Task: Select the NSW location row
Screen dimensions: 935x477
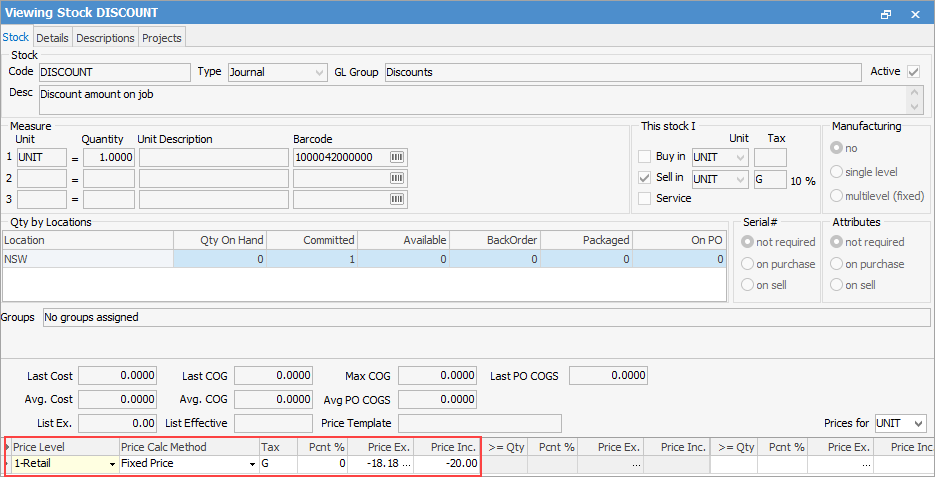Action: click(x=87, y=259)
